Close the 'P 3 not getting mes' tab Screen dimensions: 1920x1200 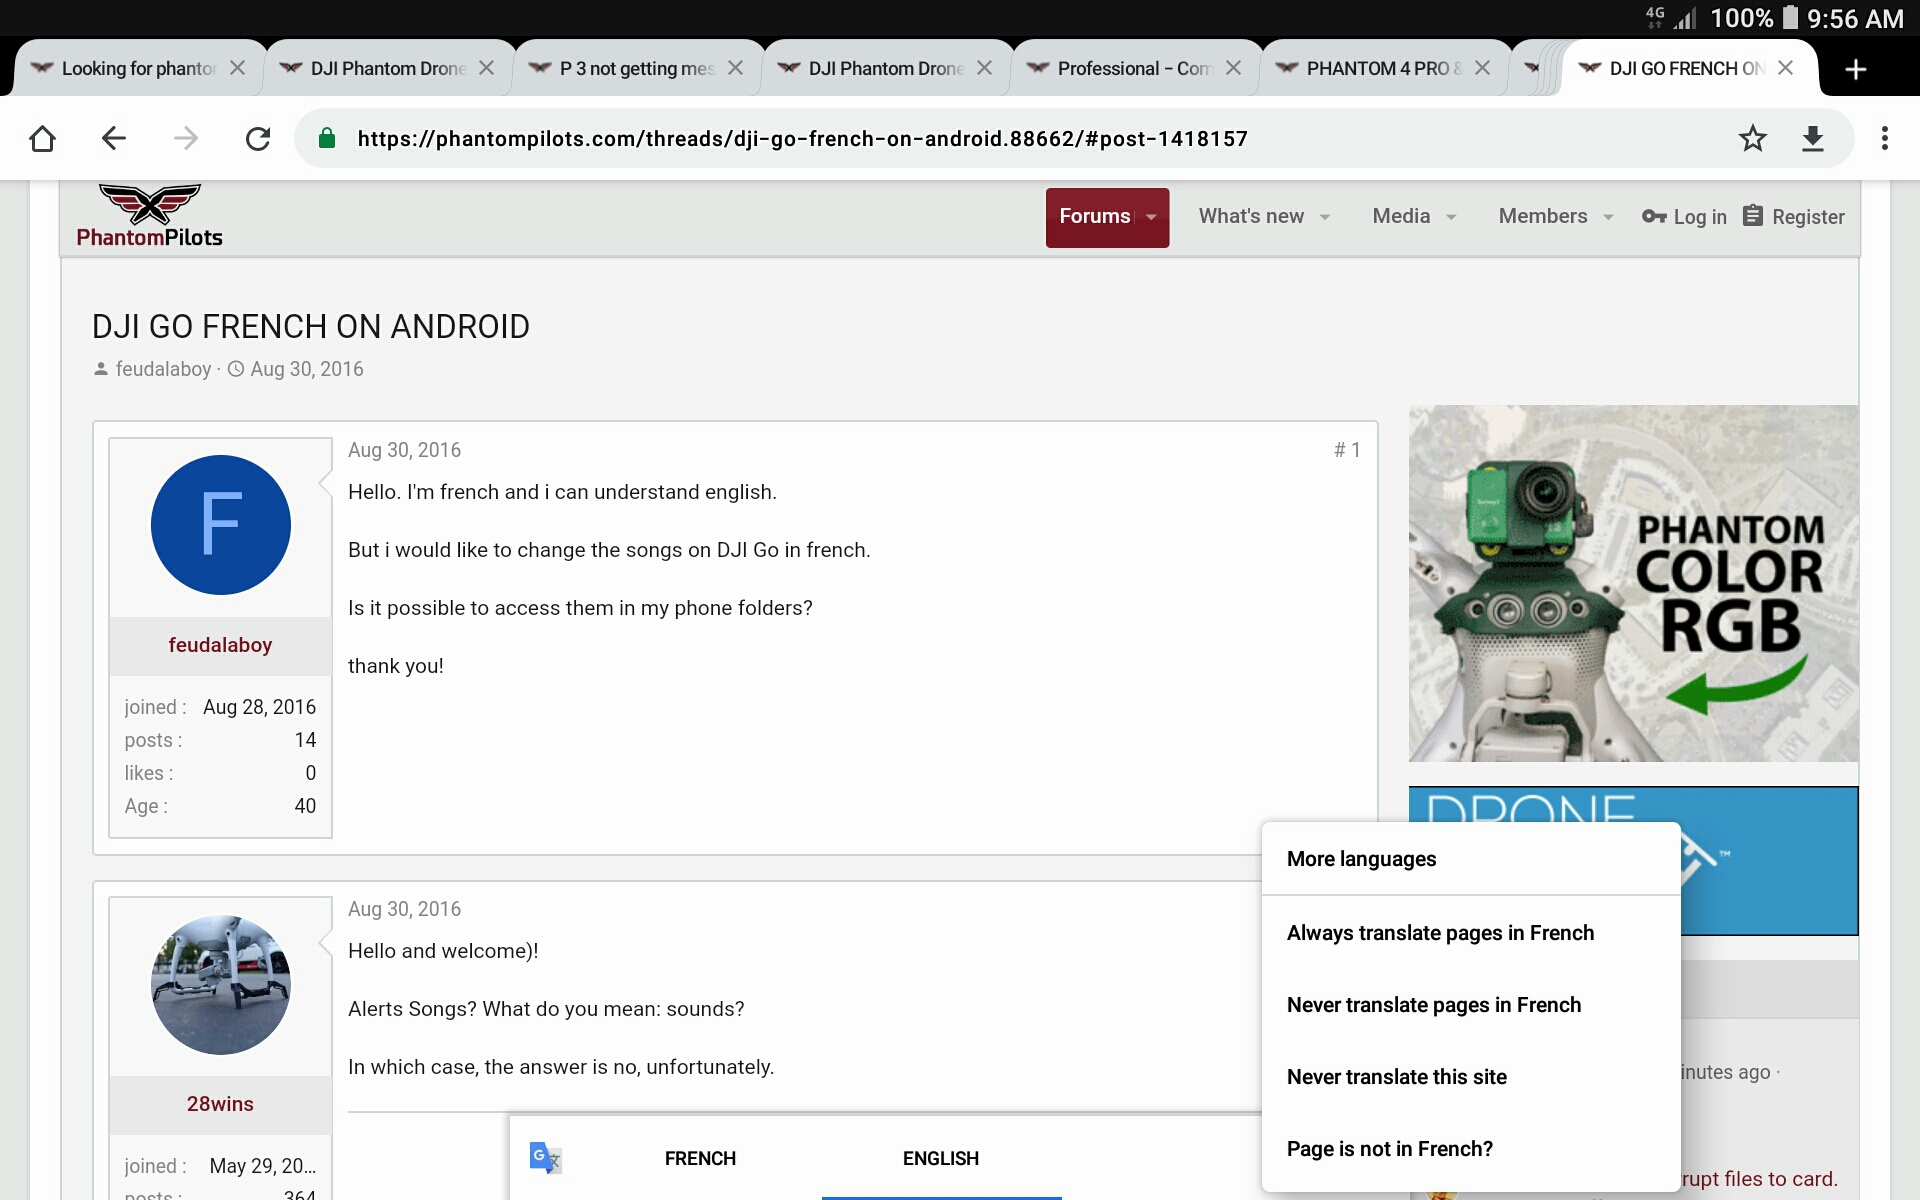pos(735,68)
